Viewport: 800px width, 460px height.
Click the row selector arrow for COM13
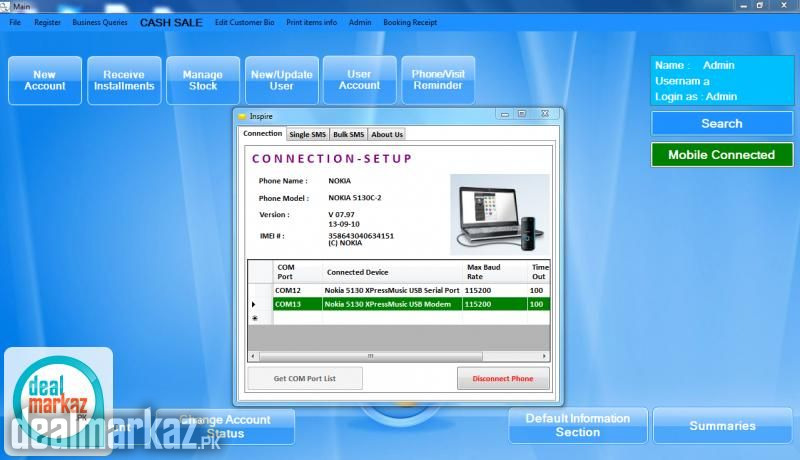click(254, 304)
